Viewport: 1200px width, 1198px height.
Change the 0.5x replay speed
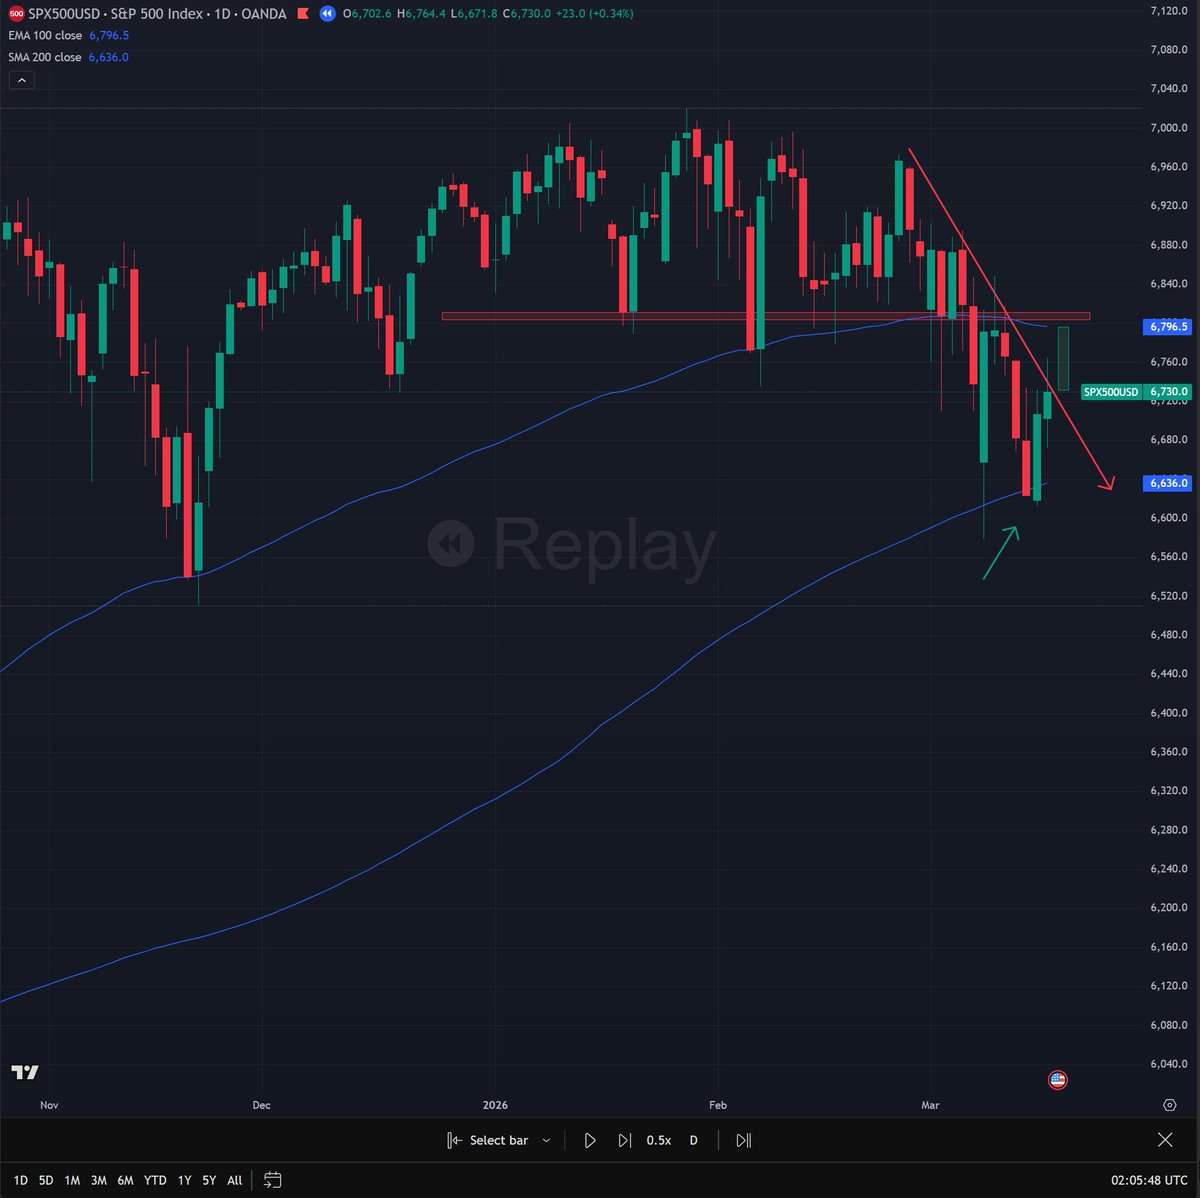tap(659, 1140)
